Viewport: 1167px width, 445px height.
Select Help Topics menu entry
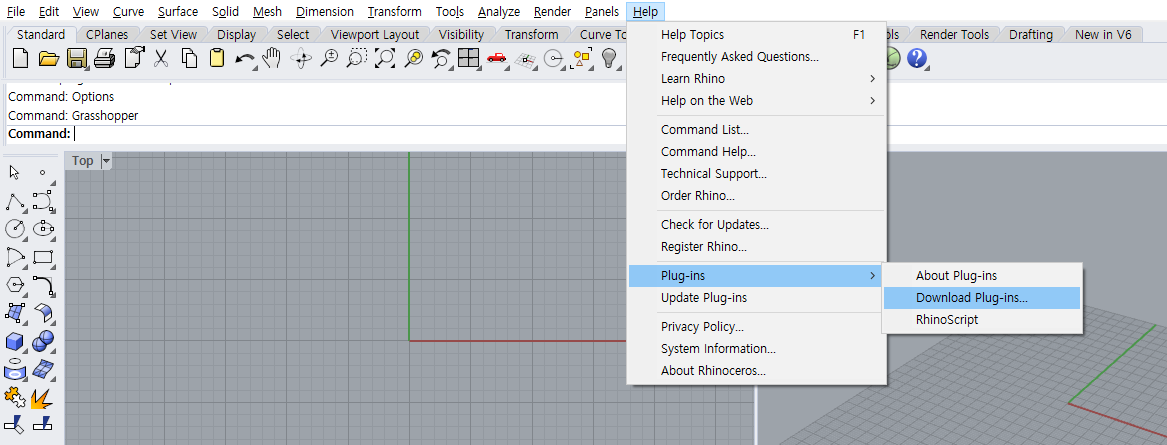(756, 35)
